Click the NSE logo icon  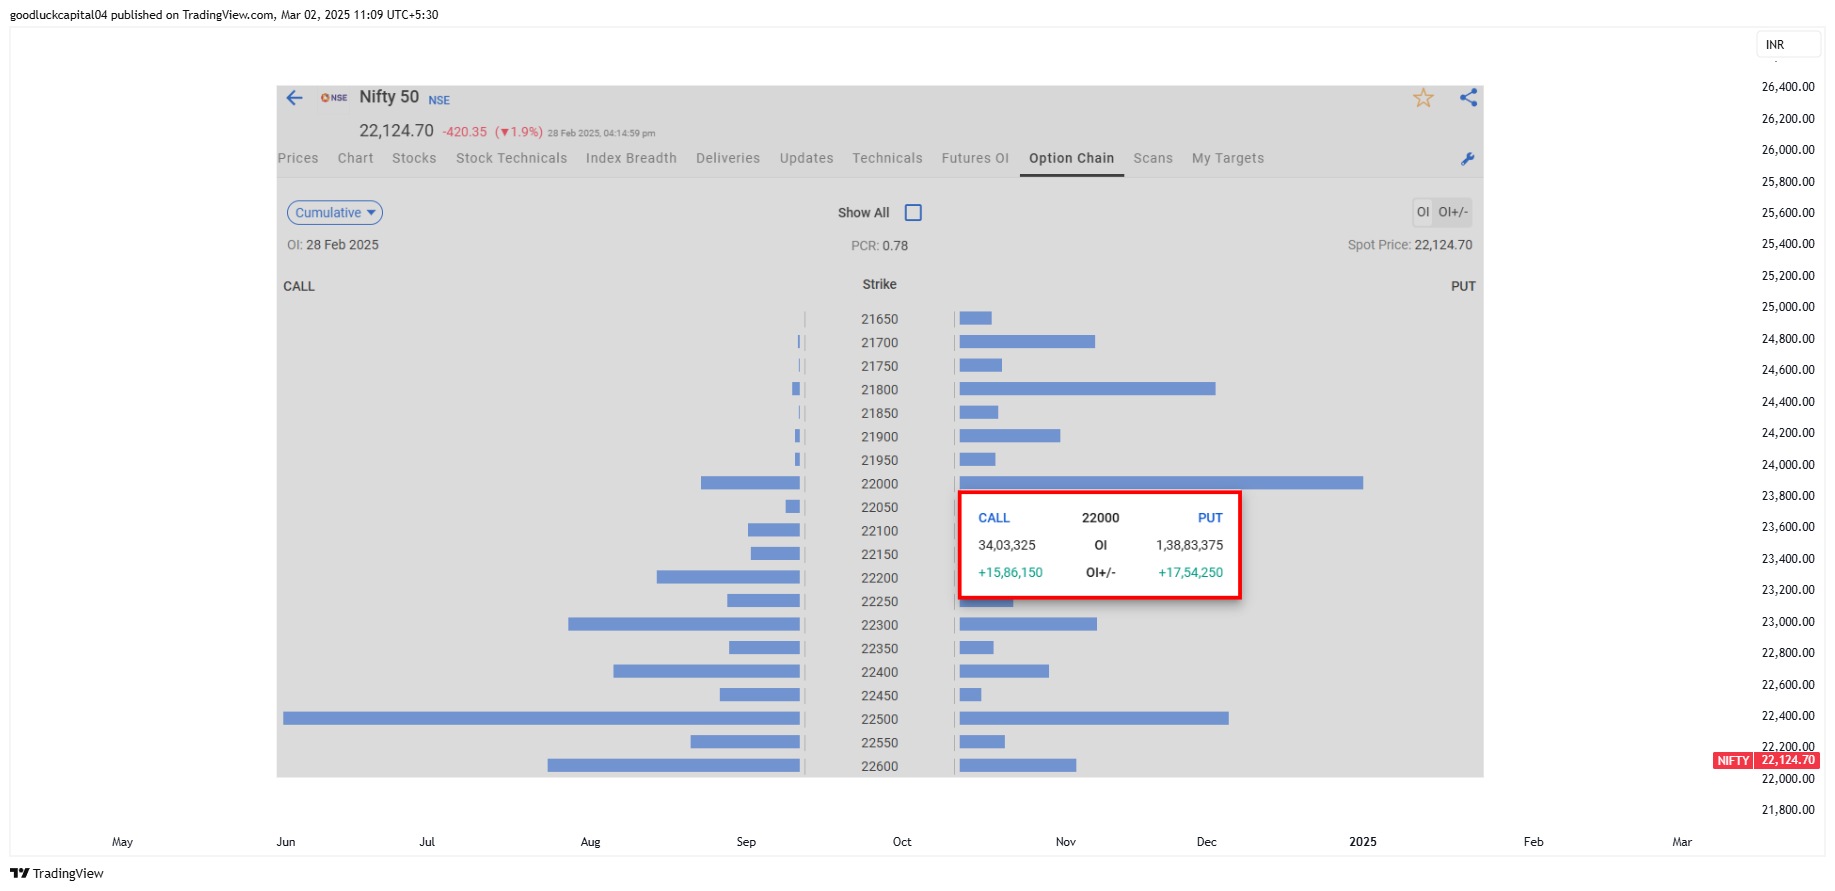point(334,98)
